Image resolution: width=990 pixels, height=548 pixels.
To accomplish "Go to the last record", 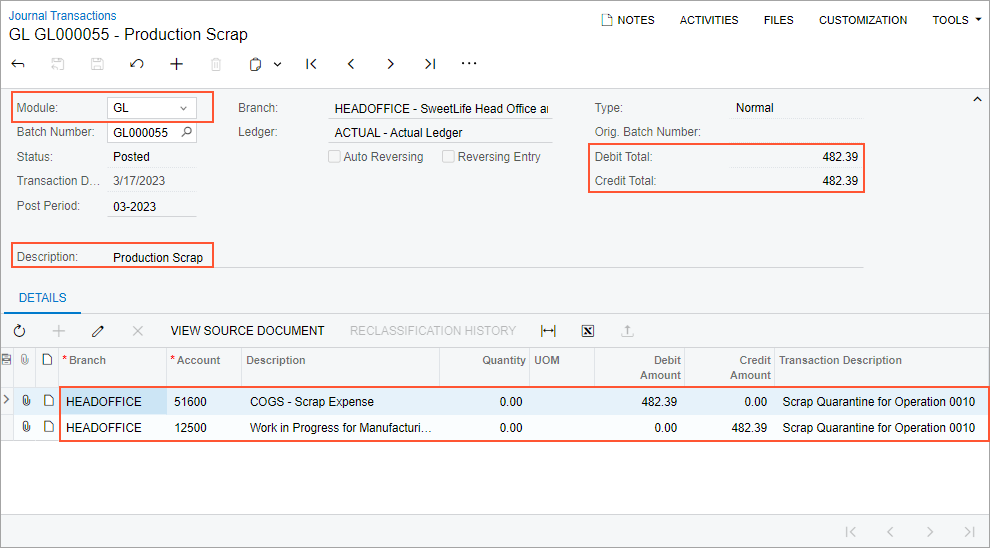I will pos(430,64).
